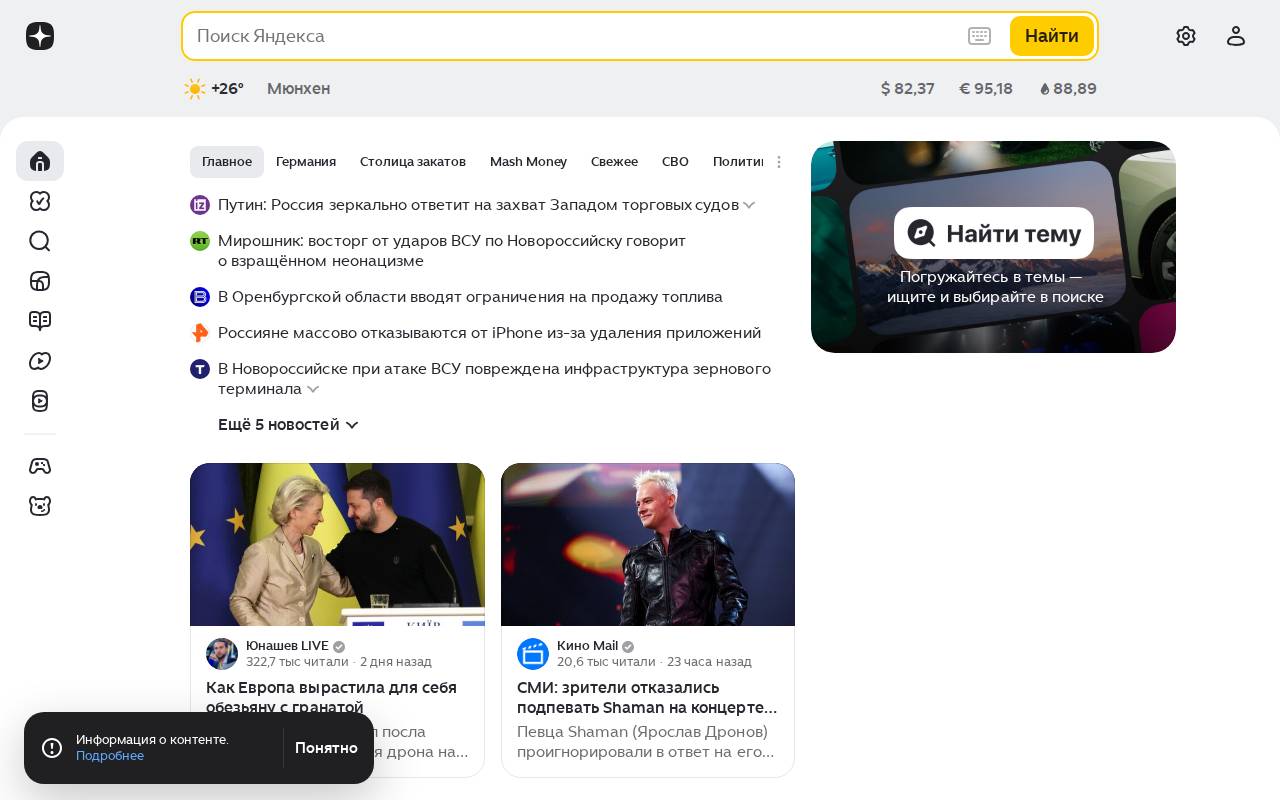Switch to the Политика tab

[x=738, y=162]
